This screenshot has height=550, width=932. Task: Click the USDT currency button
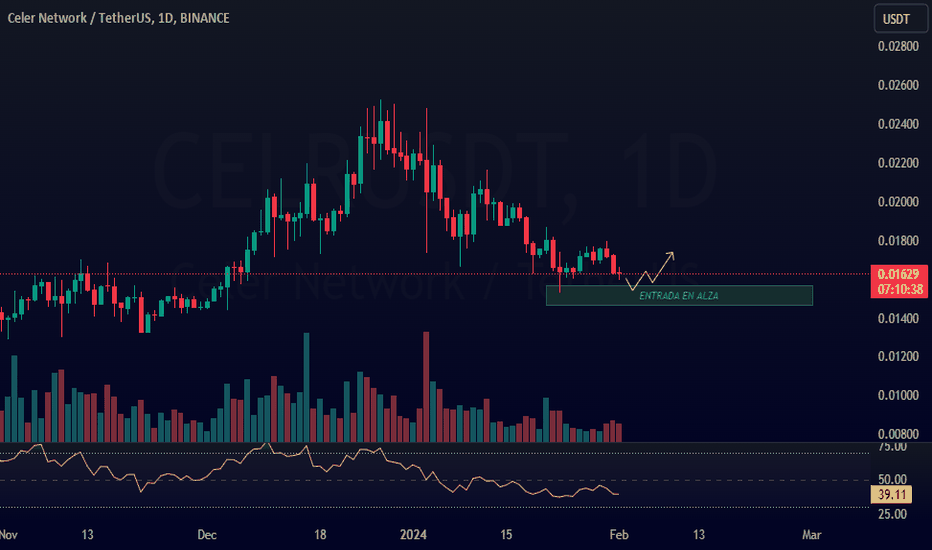pos(900,19)
